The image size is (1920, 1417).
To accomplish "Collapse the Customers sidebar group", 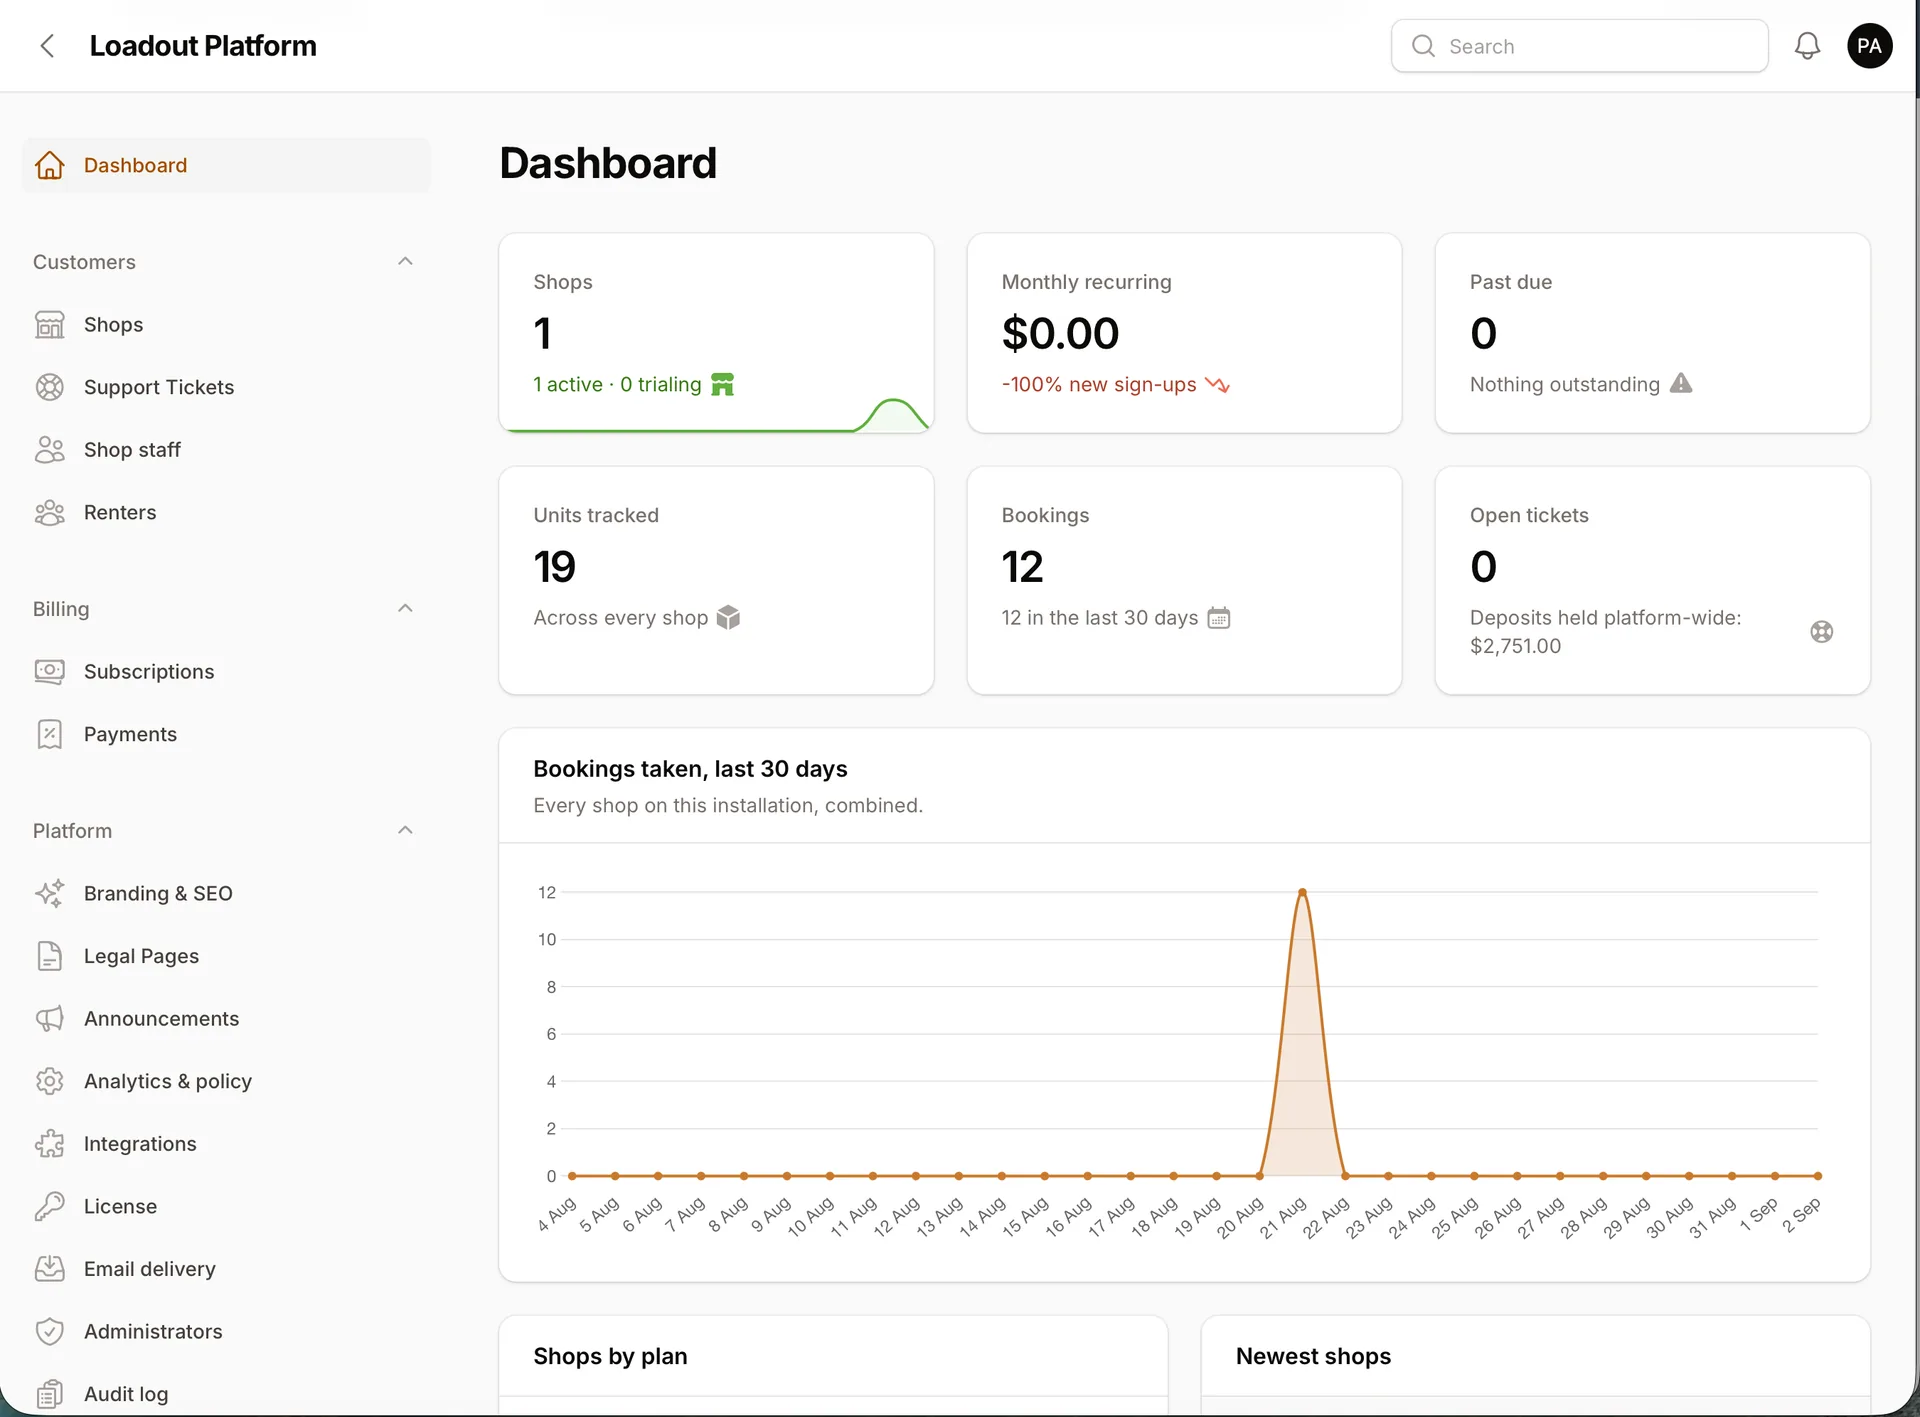I will (x=405, y=261).
